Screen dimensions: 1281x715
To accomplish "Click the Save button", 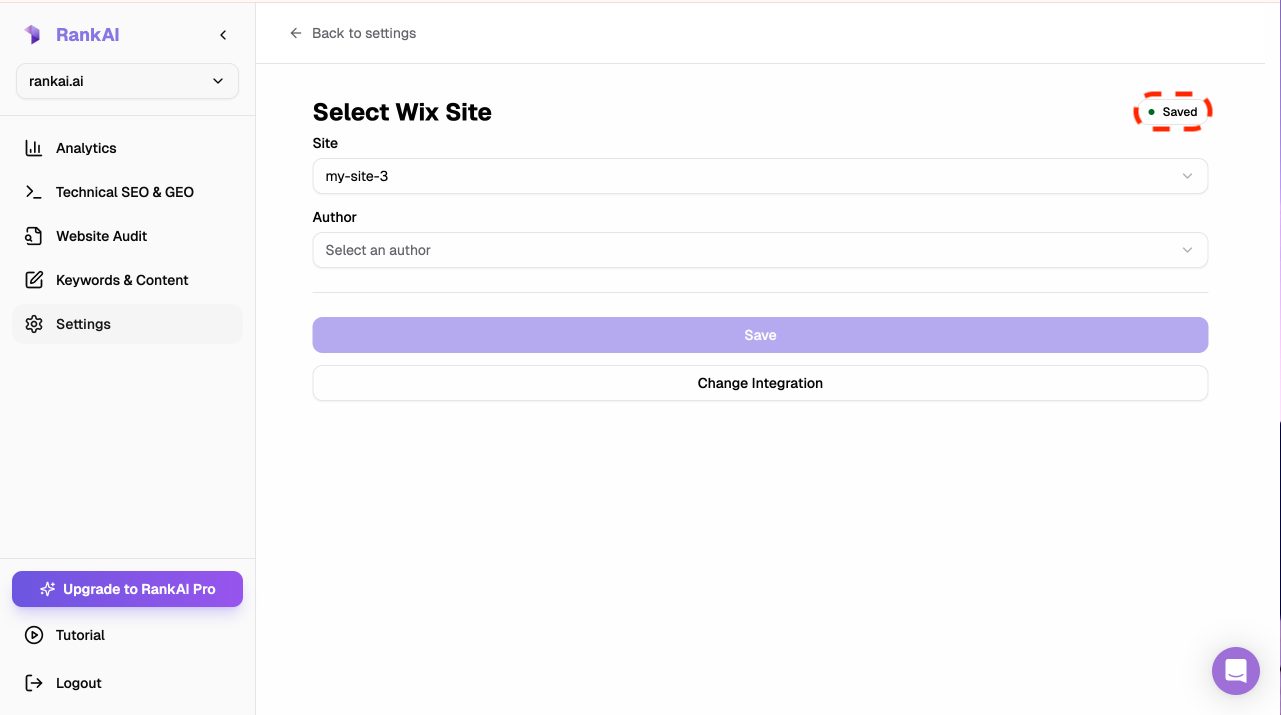I will click(x=760, y=335).
